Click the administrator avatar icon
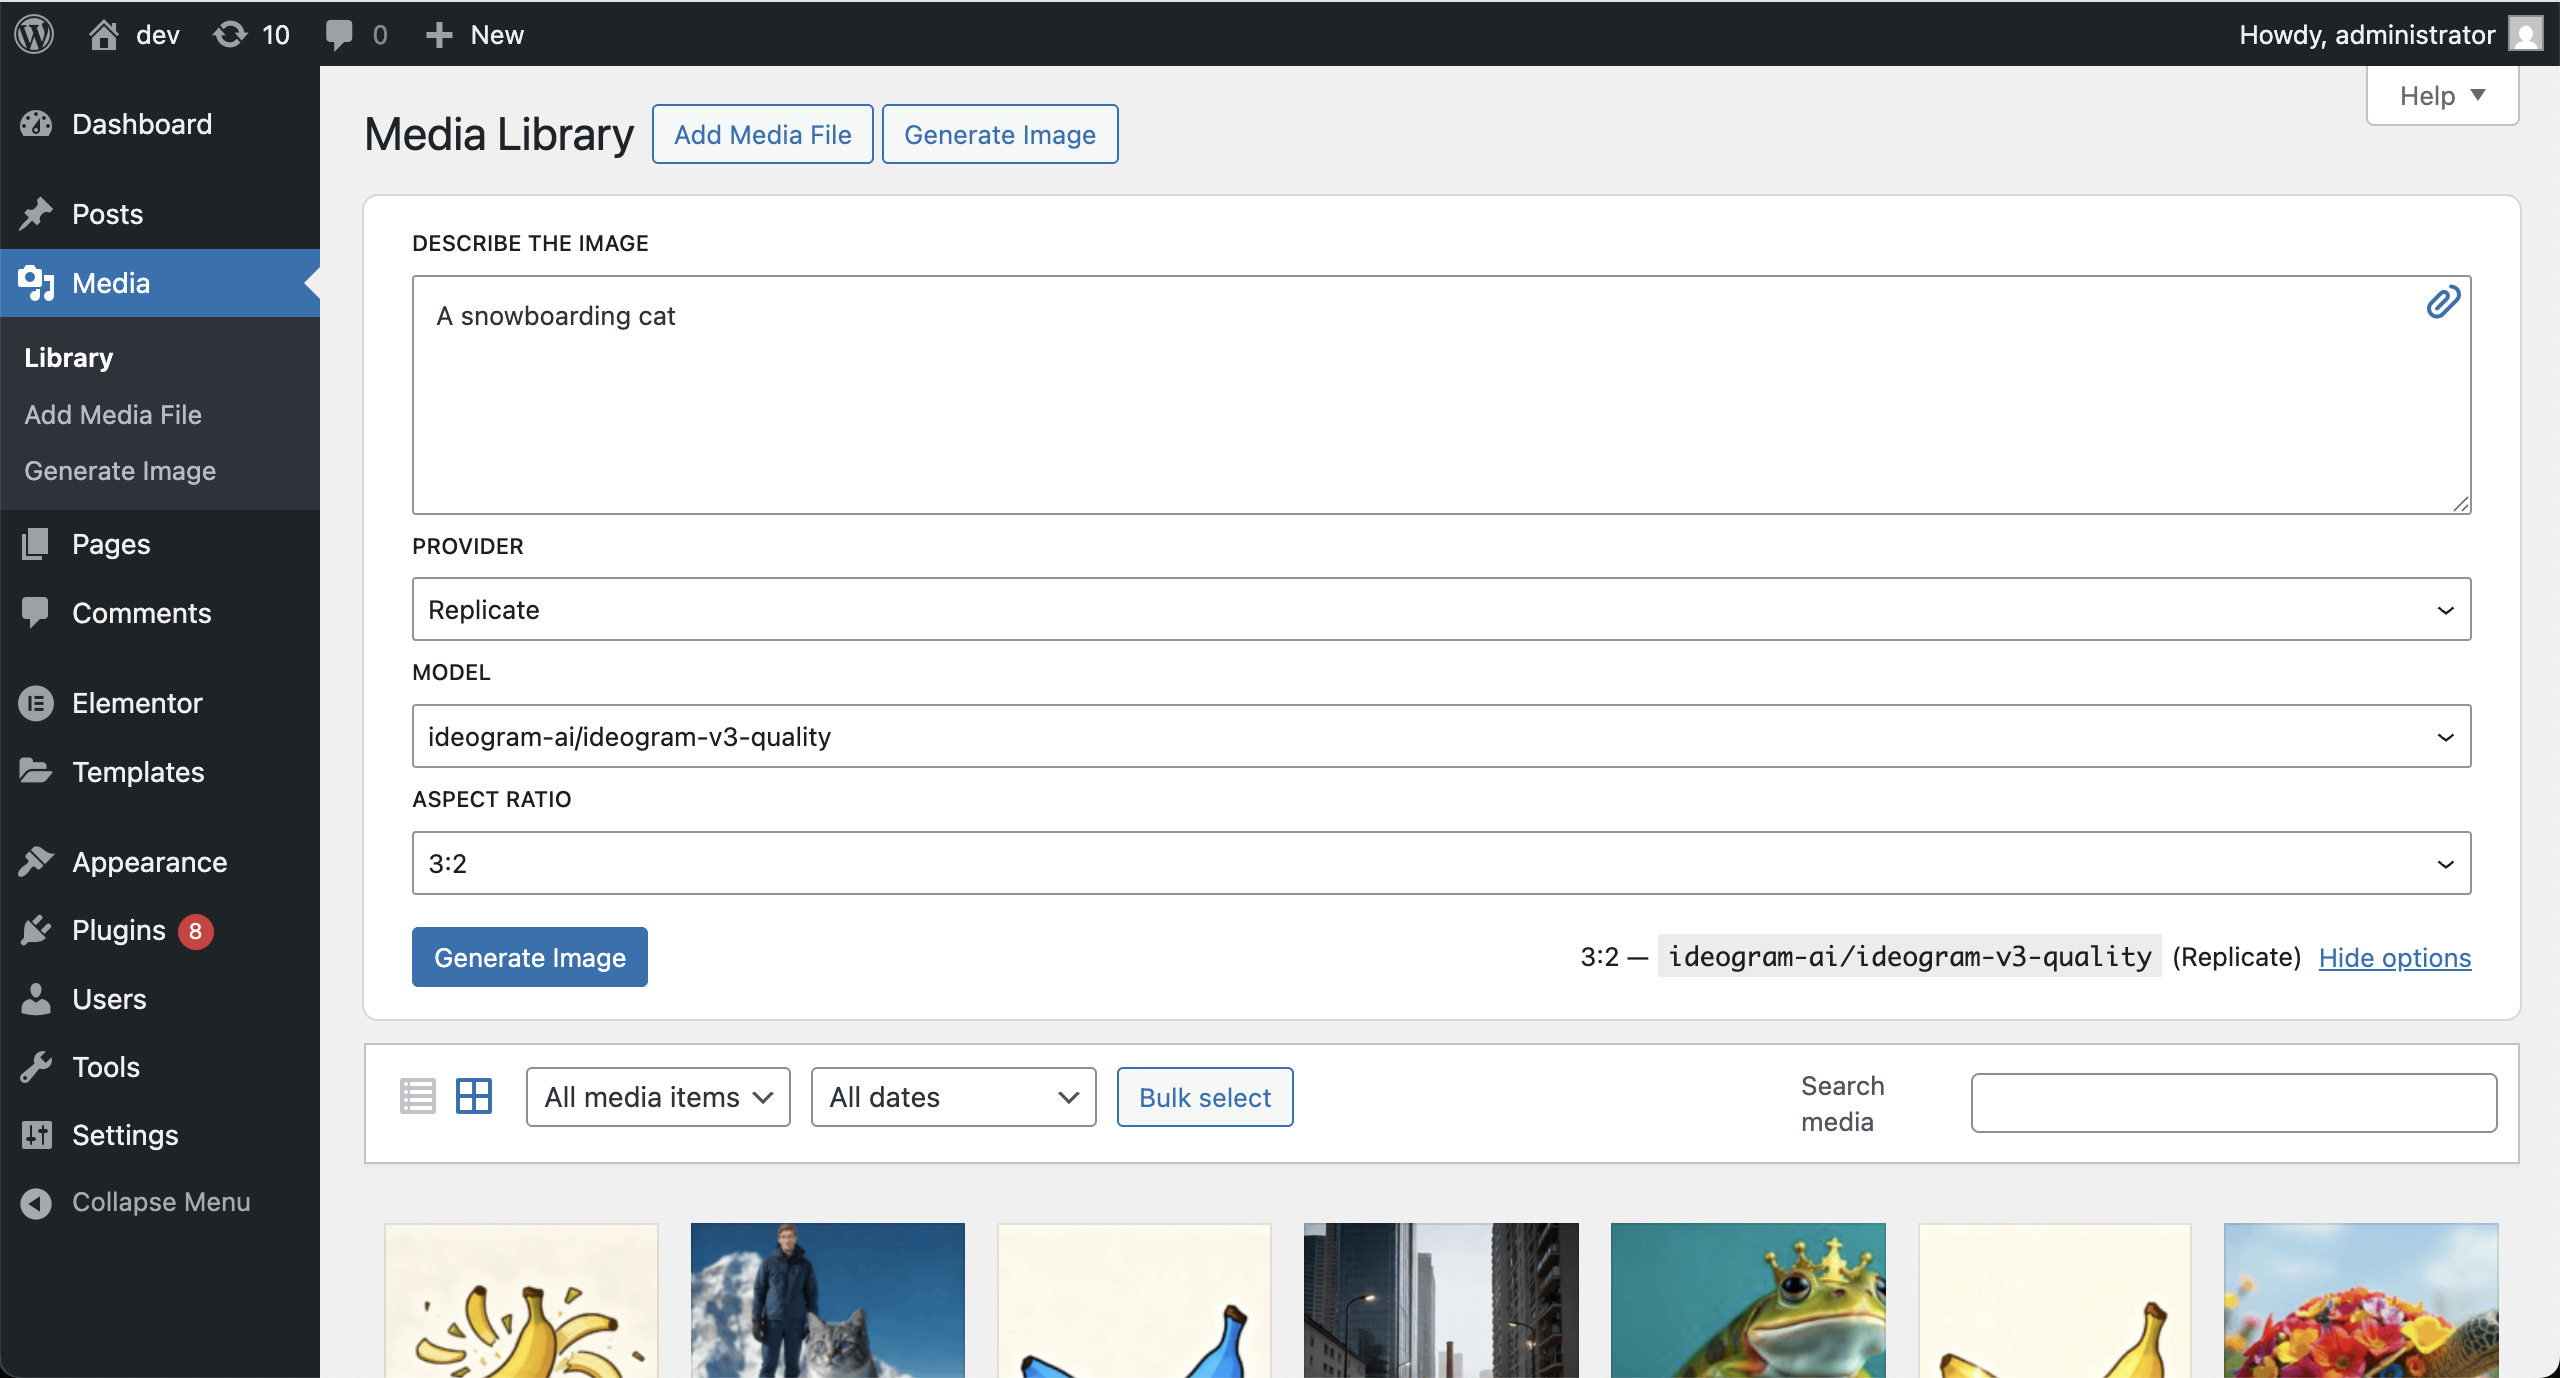The height and width of the screenshot is (1378, 2560). (x=2526, y=34)
